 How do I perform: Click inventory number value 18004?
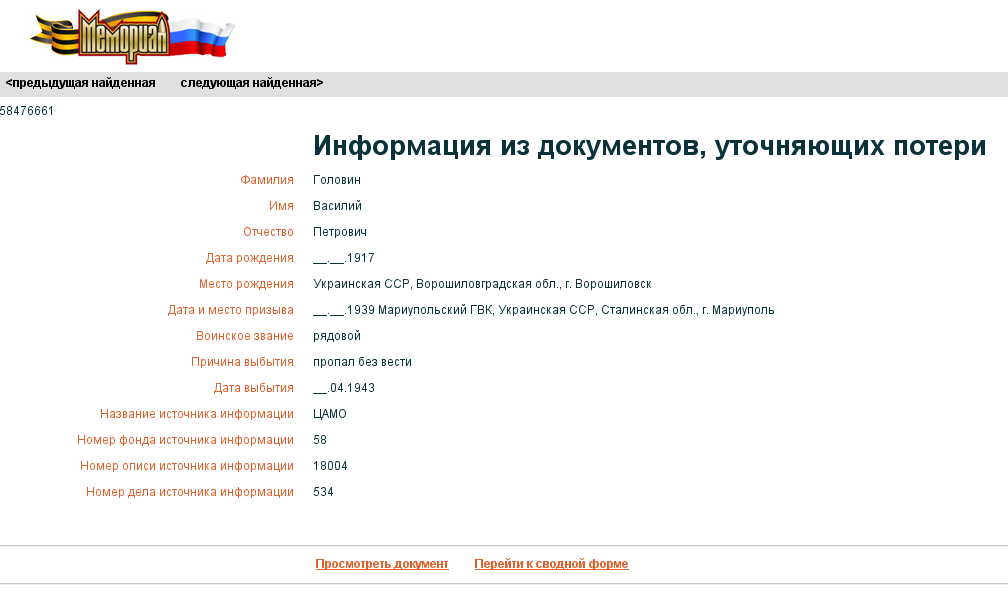(x=330, y=466)
